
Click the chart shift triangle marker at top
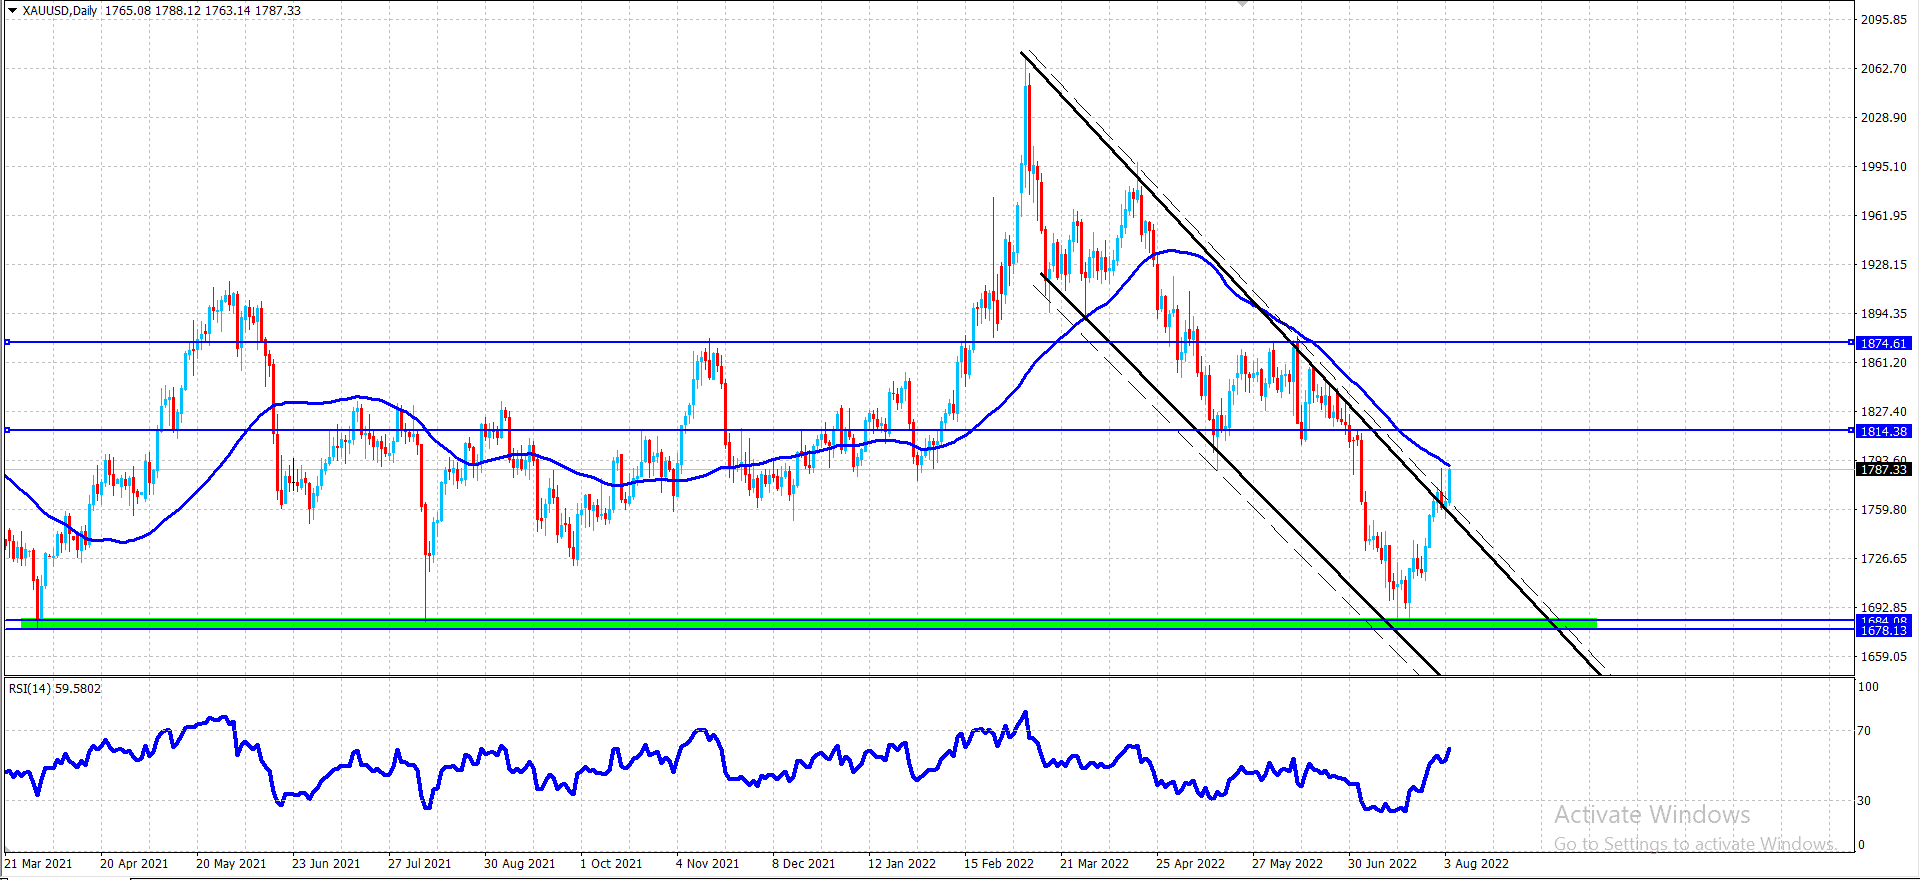pyautogui.click(x=1242, y=4)
